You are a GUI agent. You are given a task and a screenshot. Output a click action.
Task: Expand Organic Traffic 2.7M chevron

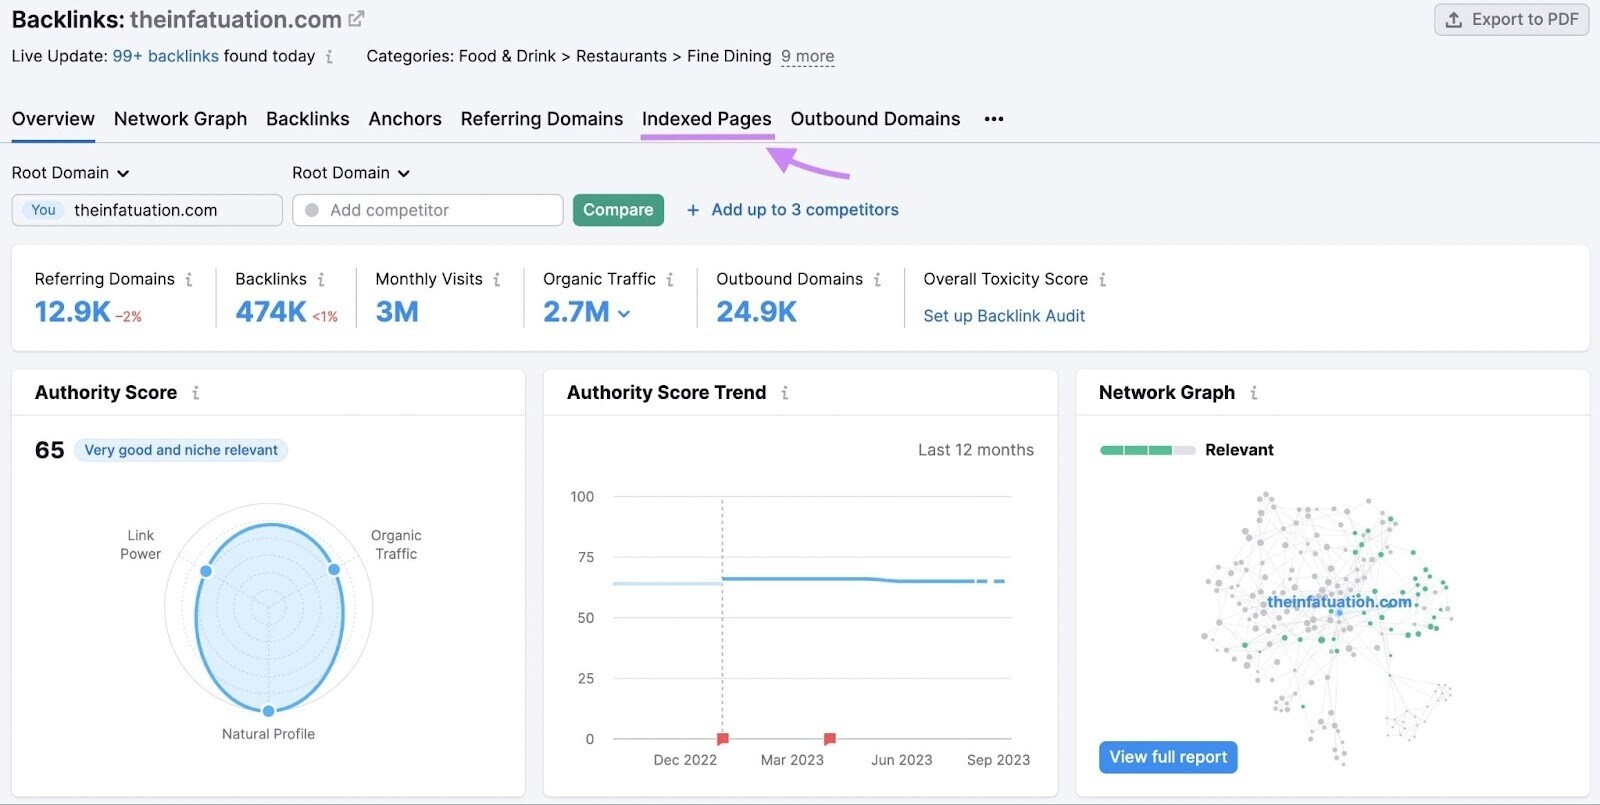pos(624,313)
